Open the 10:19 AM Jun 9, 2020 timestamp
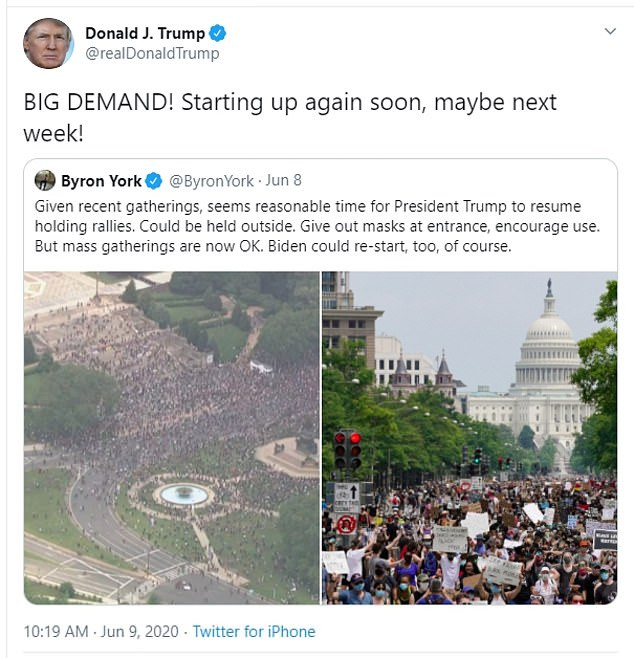Screen dimensions: 634x658 tap(101, 632)
